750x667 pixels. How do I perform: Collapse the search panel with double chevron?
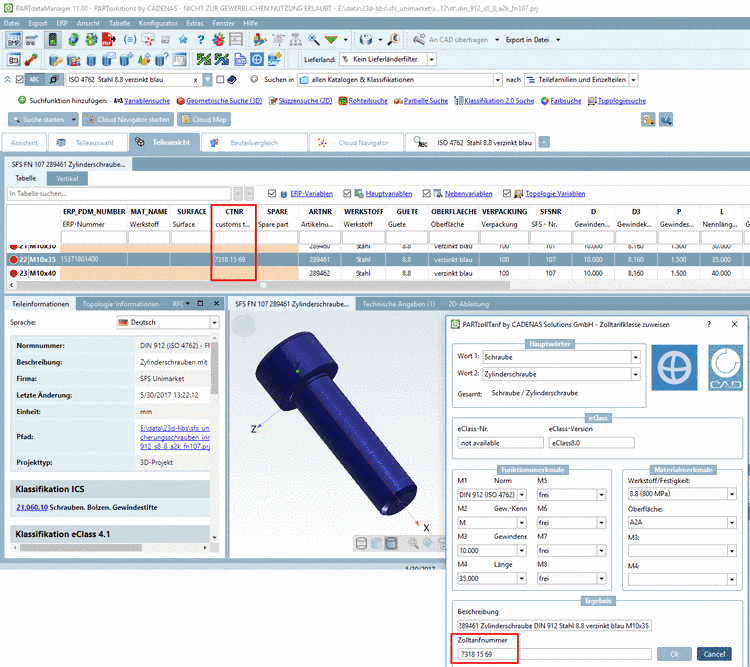pos(8,79)
